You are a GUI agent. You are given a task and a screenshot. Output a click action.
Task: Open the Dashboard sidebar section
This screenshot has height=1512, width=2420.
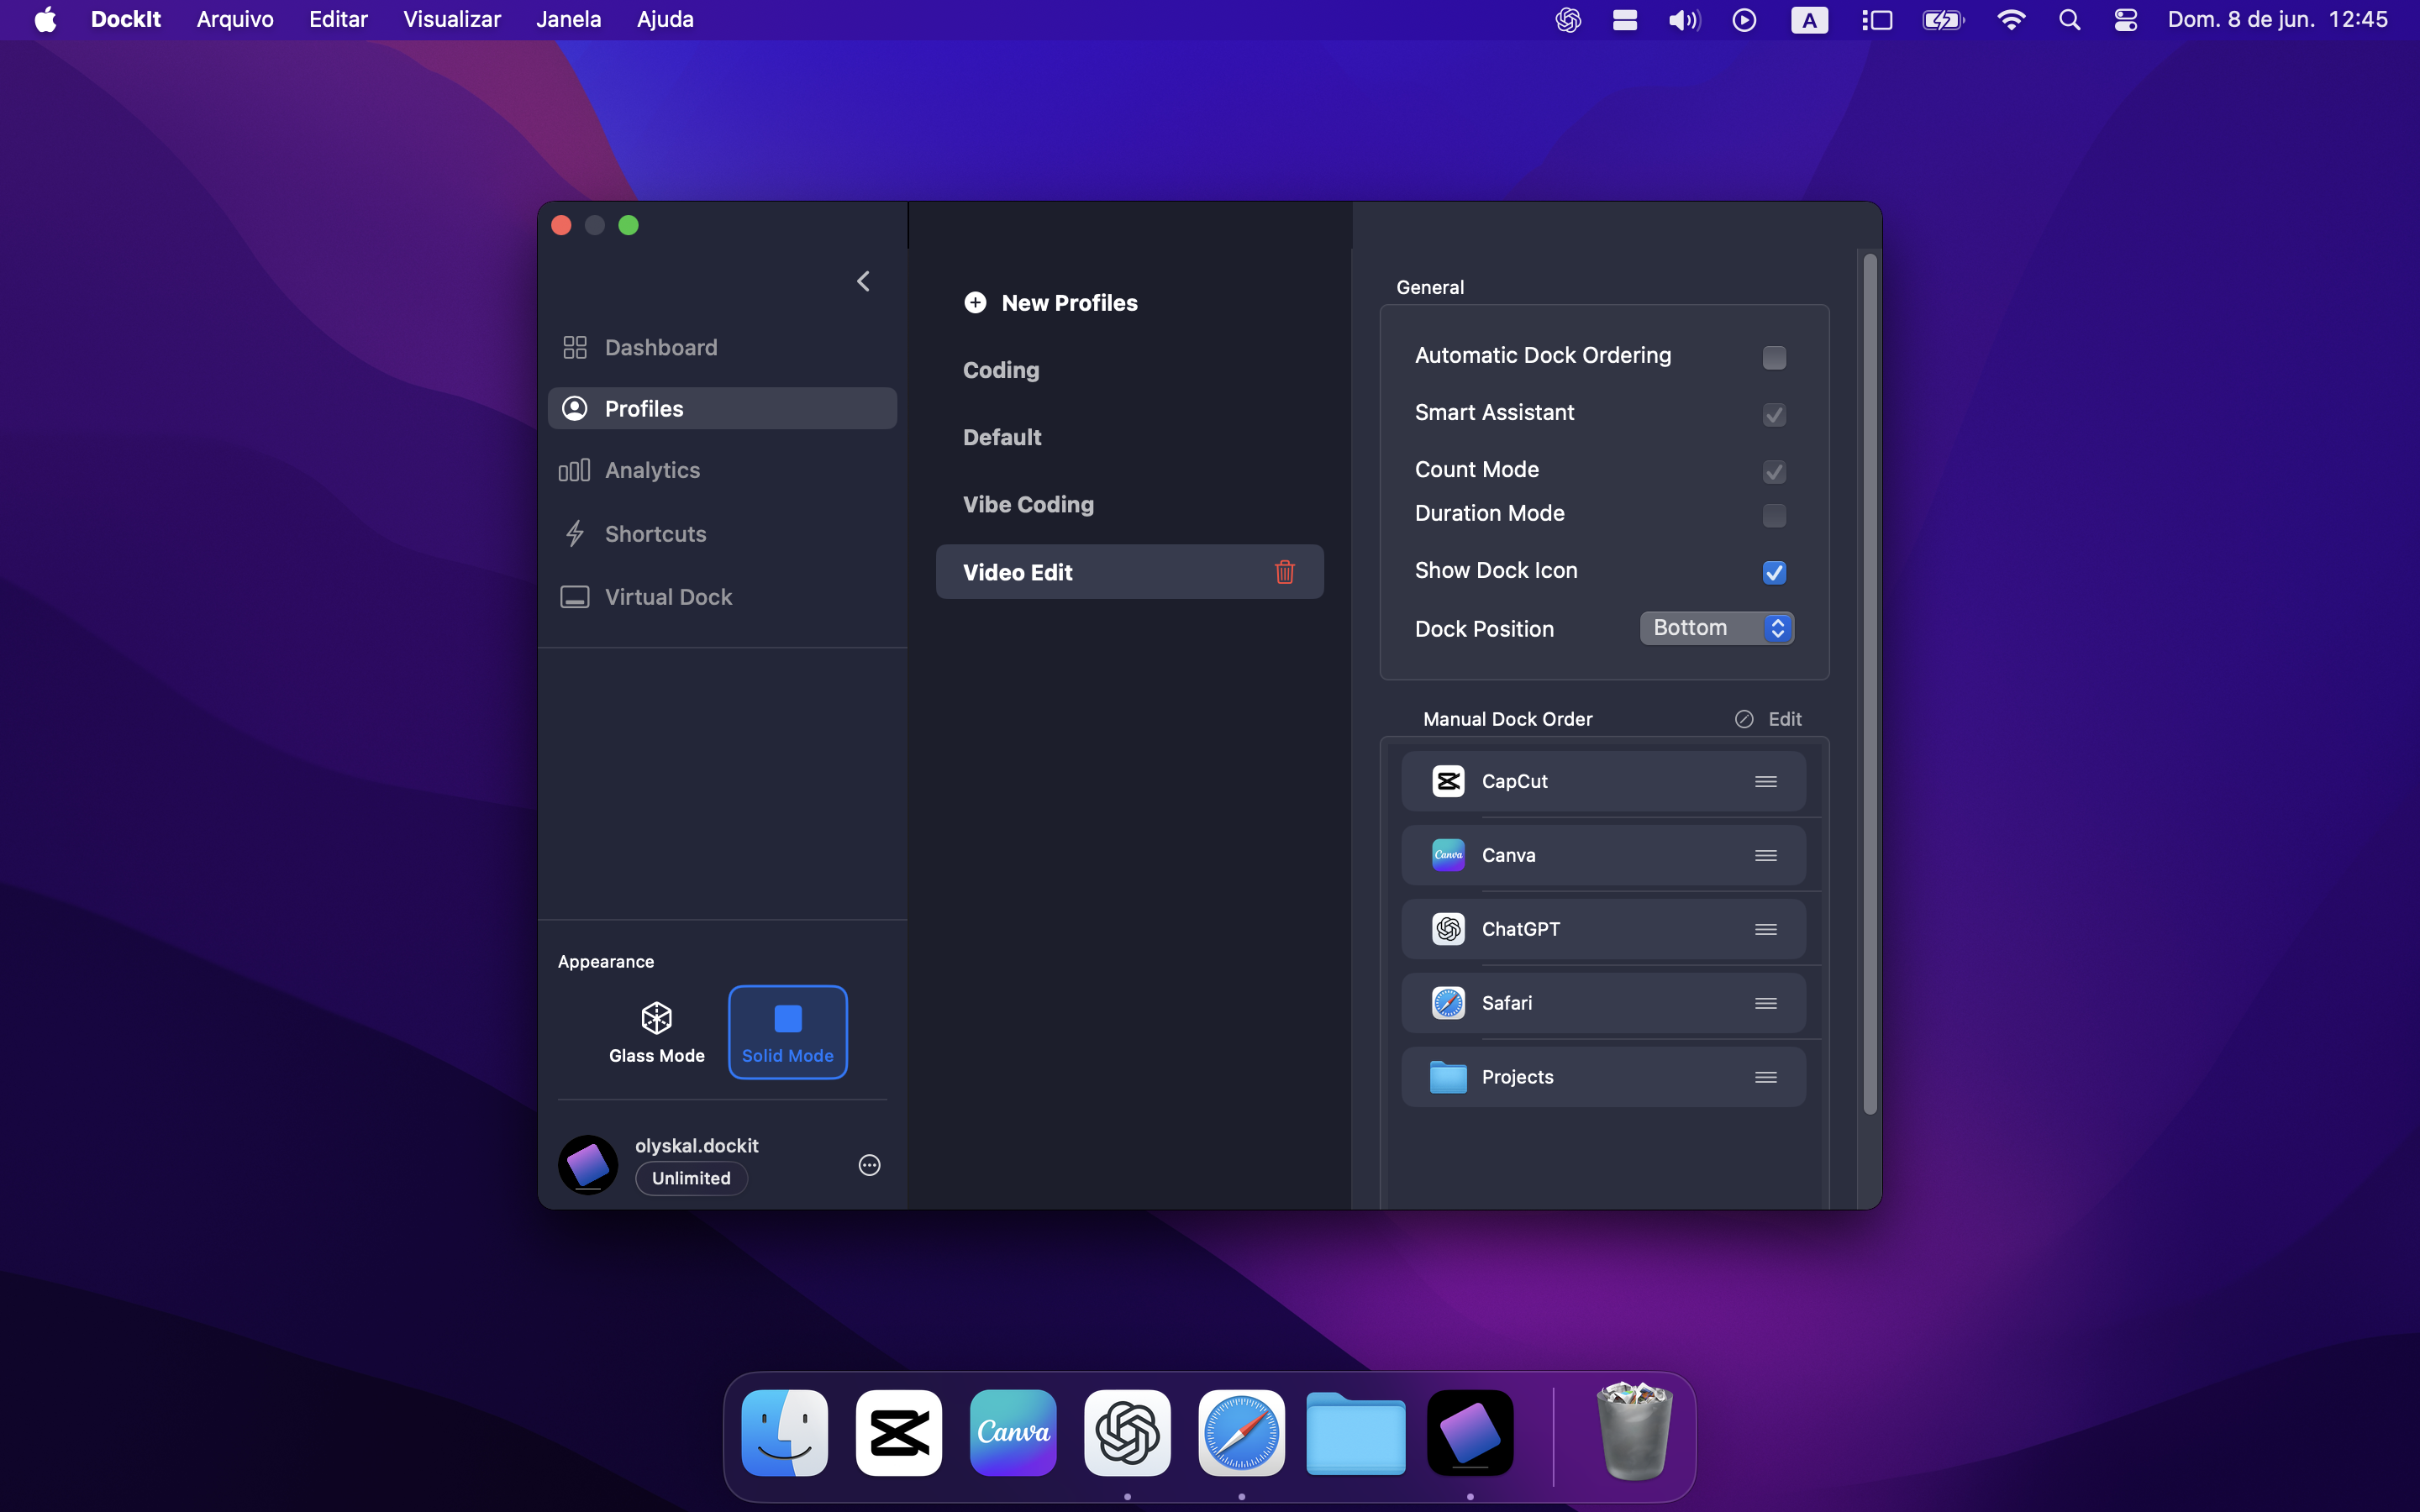[x=660, y=347]
